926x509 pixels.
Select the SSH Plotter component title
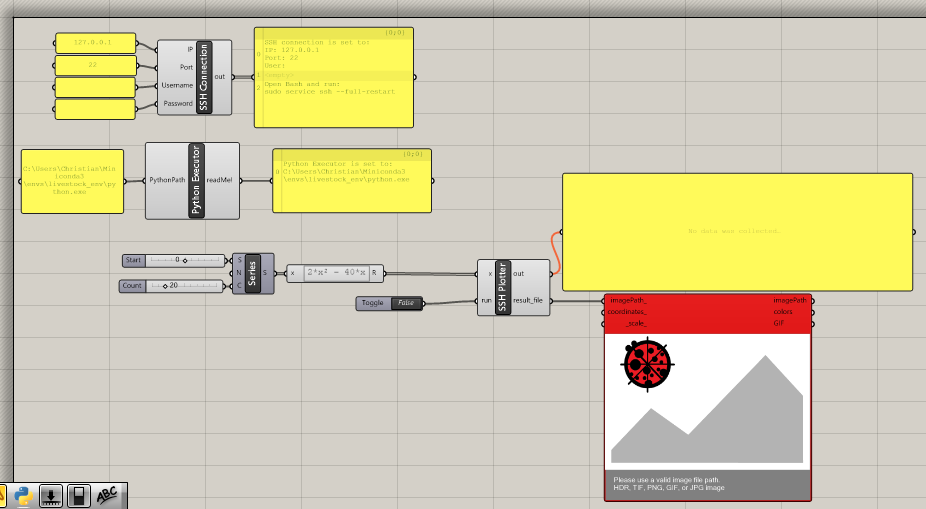click(503, 287)
